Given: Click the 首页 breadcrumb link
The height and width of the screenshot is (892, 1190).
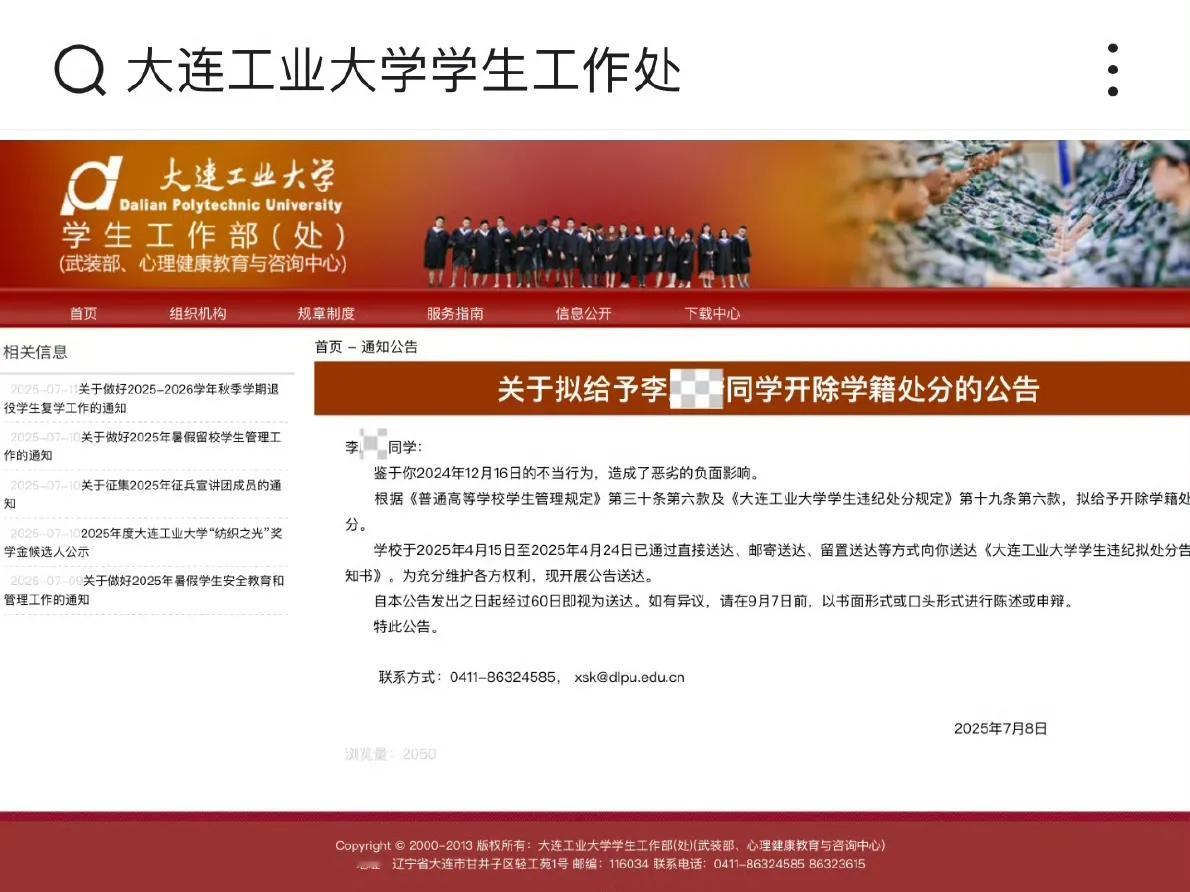Looking at the screenshot, I should pos(329,347).
